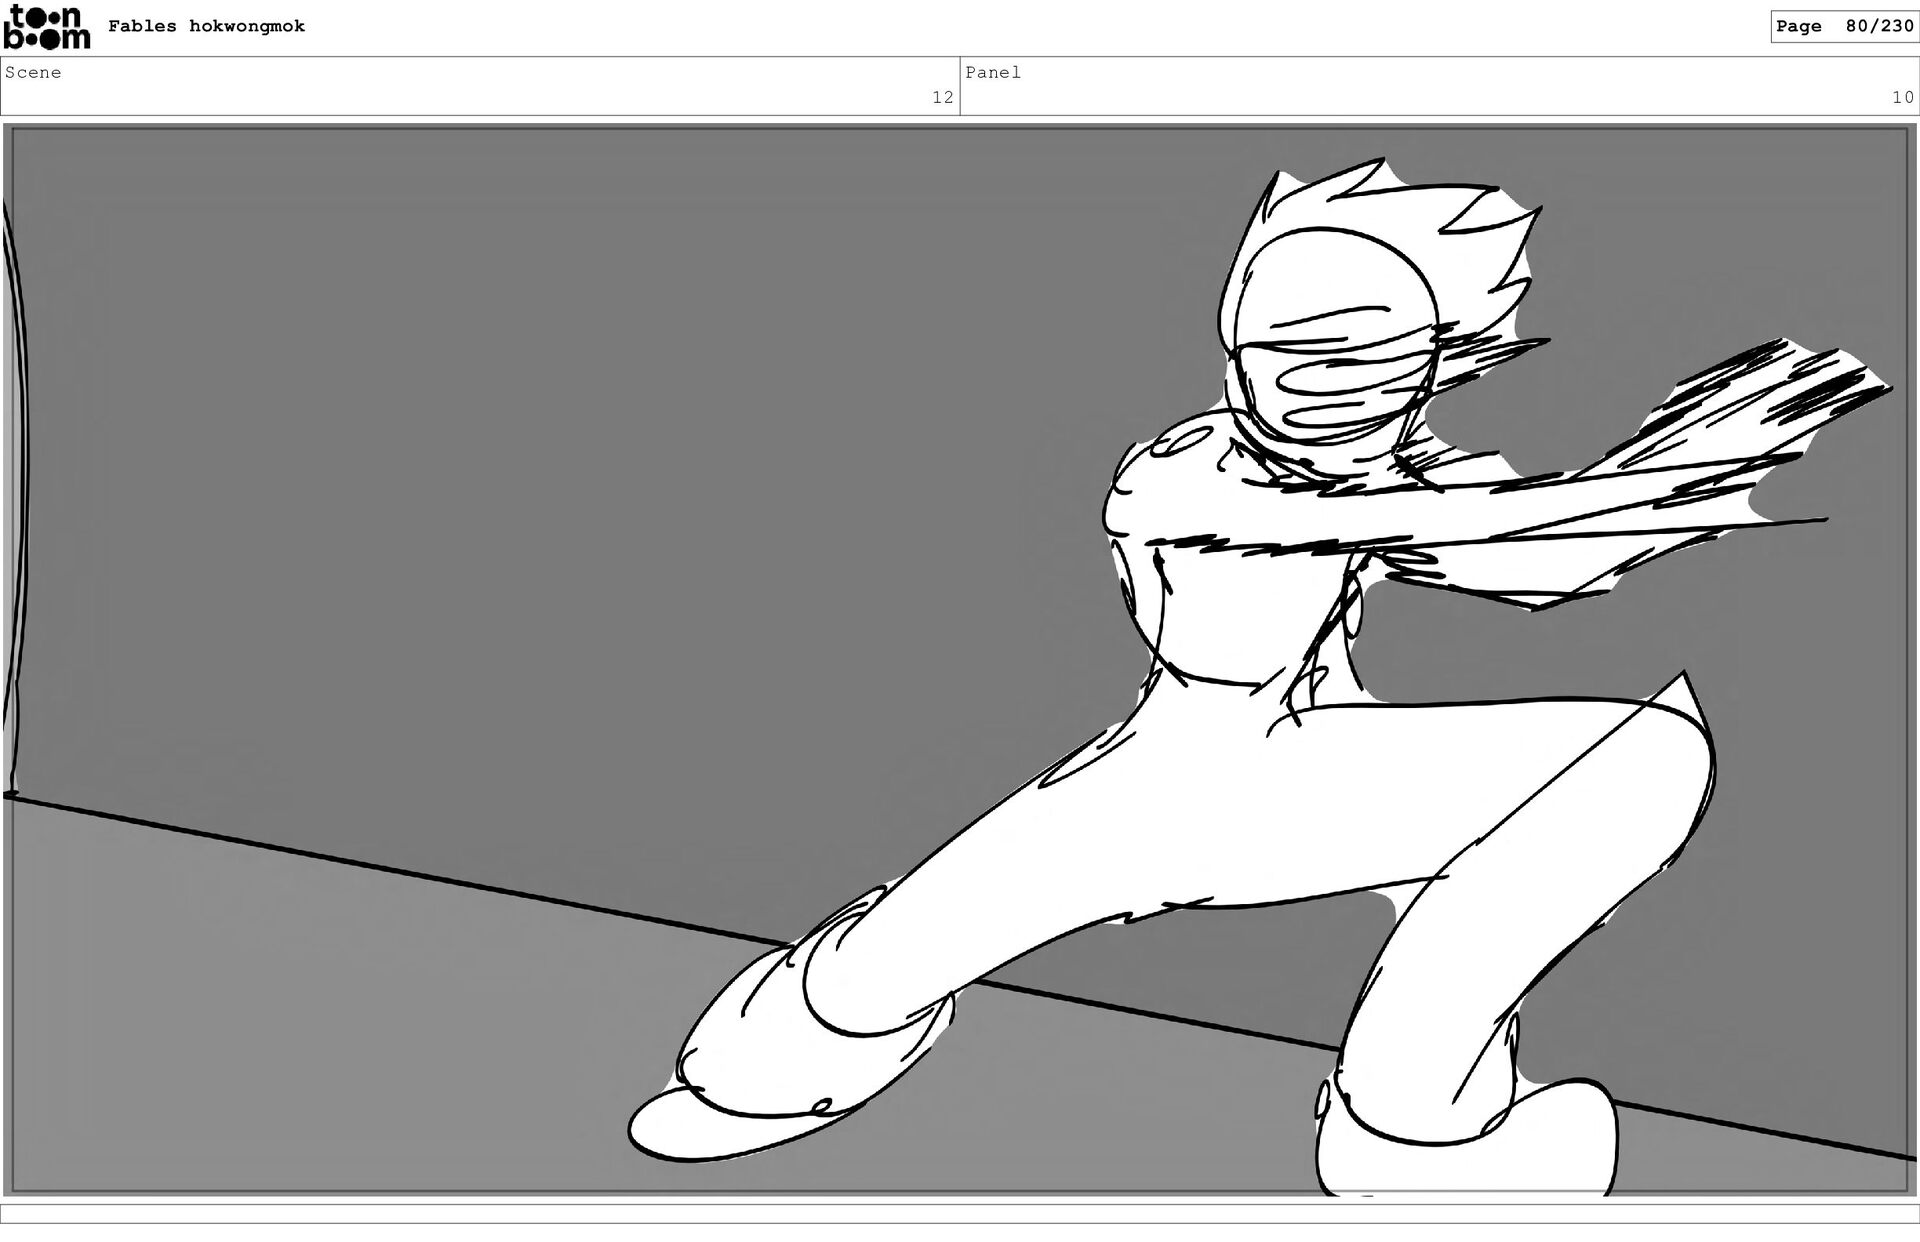Click the Page 80/230 indicator box
The height and width of the screenshot is (1242, 1920).
[1843, 26]
